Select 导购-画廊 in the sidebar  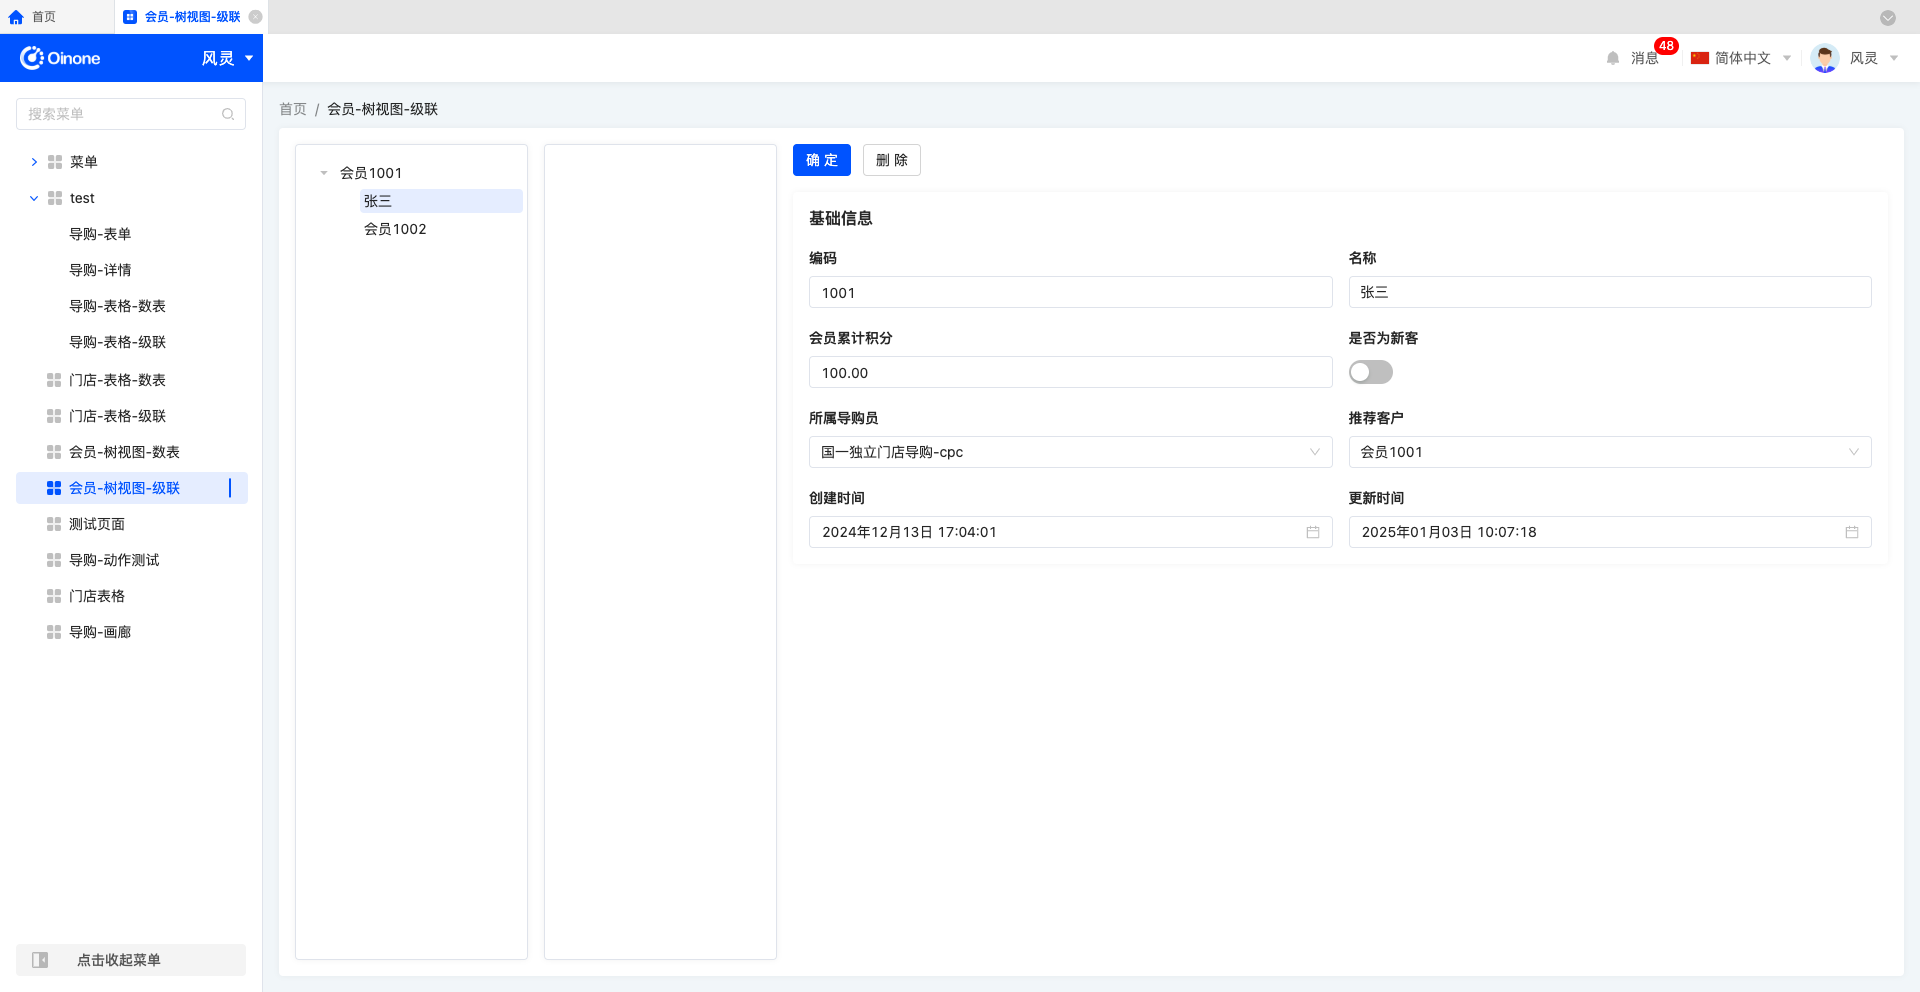coord(100,632)
